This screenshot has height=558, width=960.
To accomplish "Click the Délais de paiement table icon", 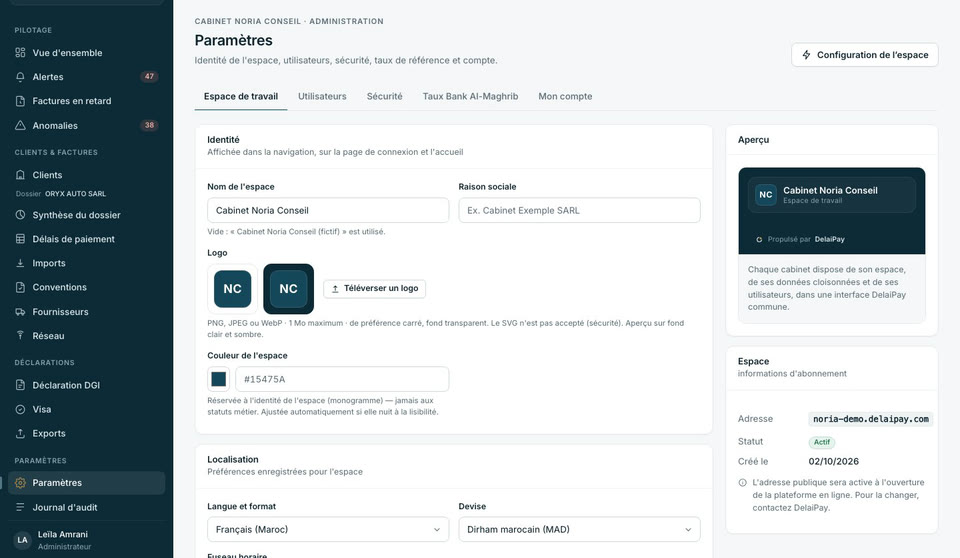I will click(x=20, y=239).
